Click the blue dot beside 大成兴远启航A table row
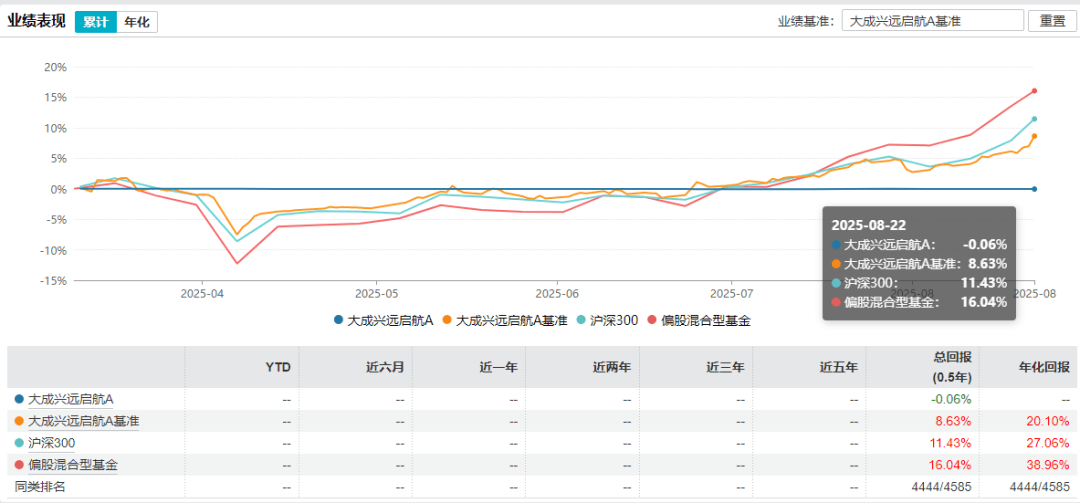 pyautogui.click(x=19, y=399)
